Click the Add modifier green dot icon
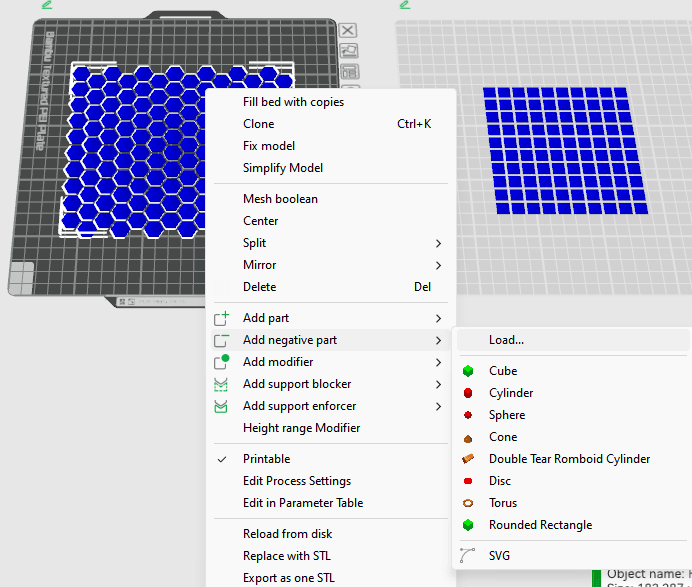Image resolution: width=692 pixels, height=587 pixels. pos(221,362)
